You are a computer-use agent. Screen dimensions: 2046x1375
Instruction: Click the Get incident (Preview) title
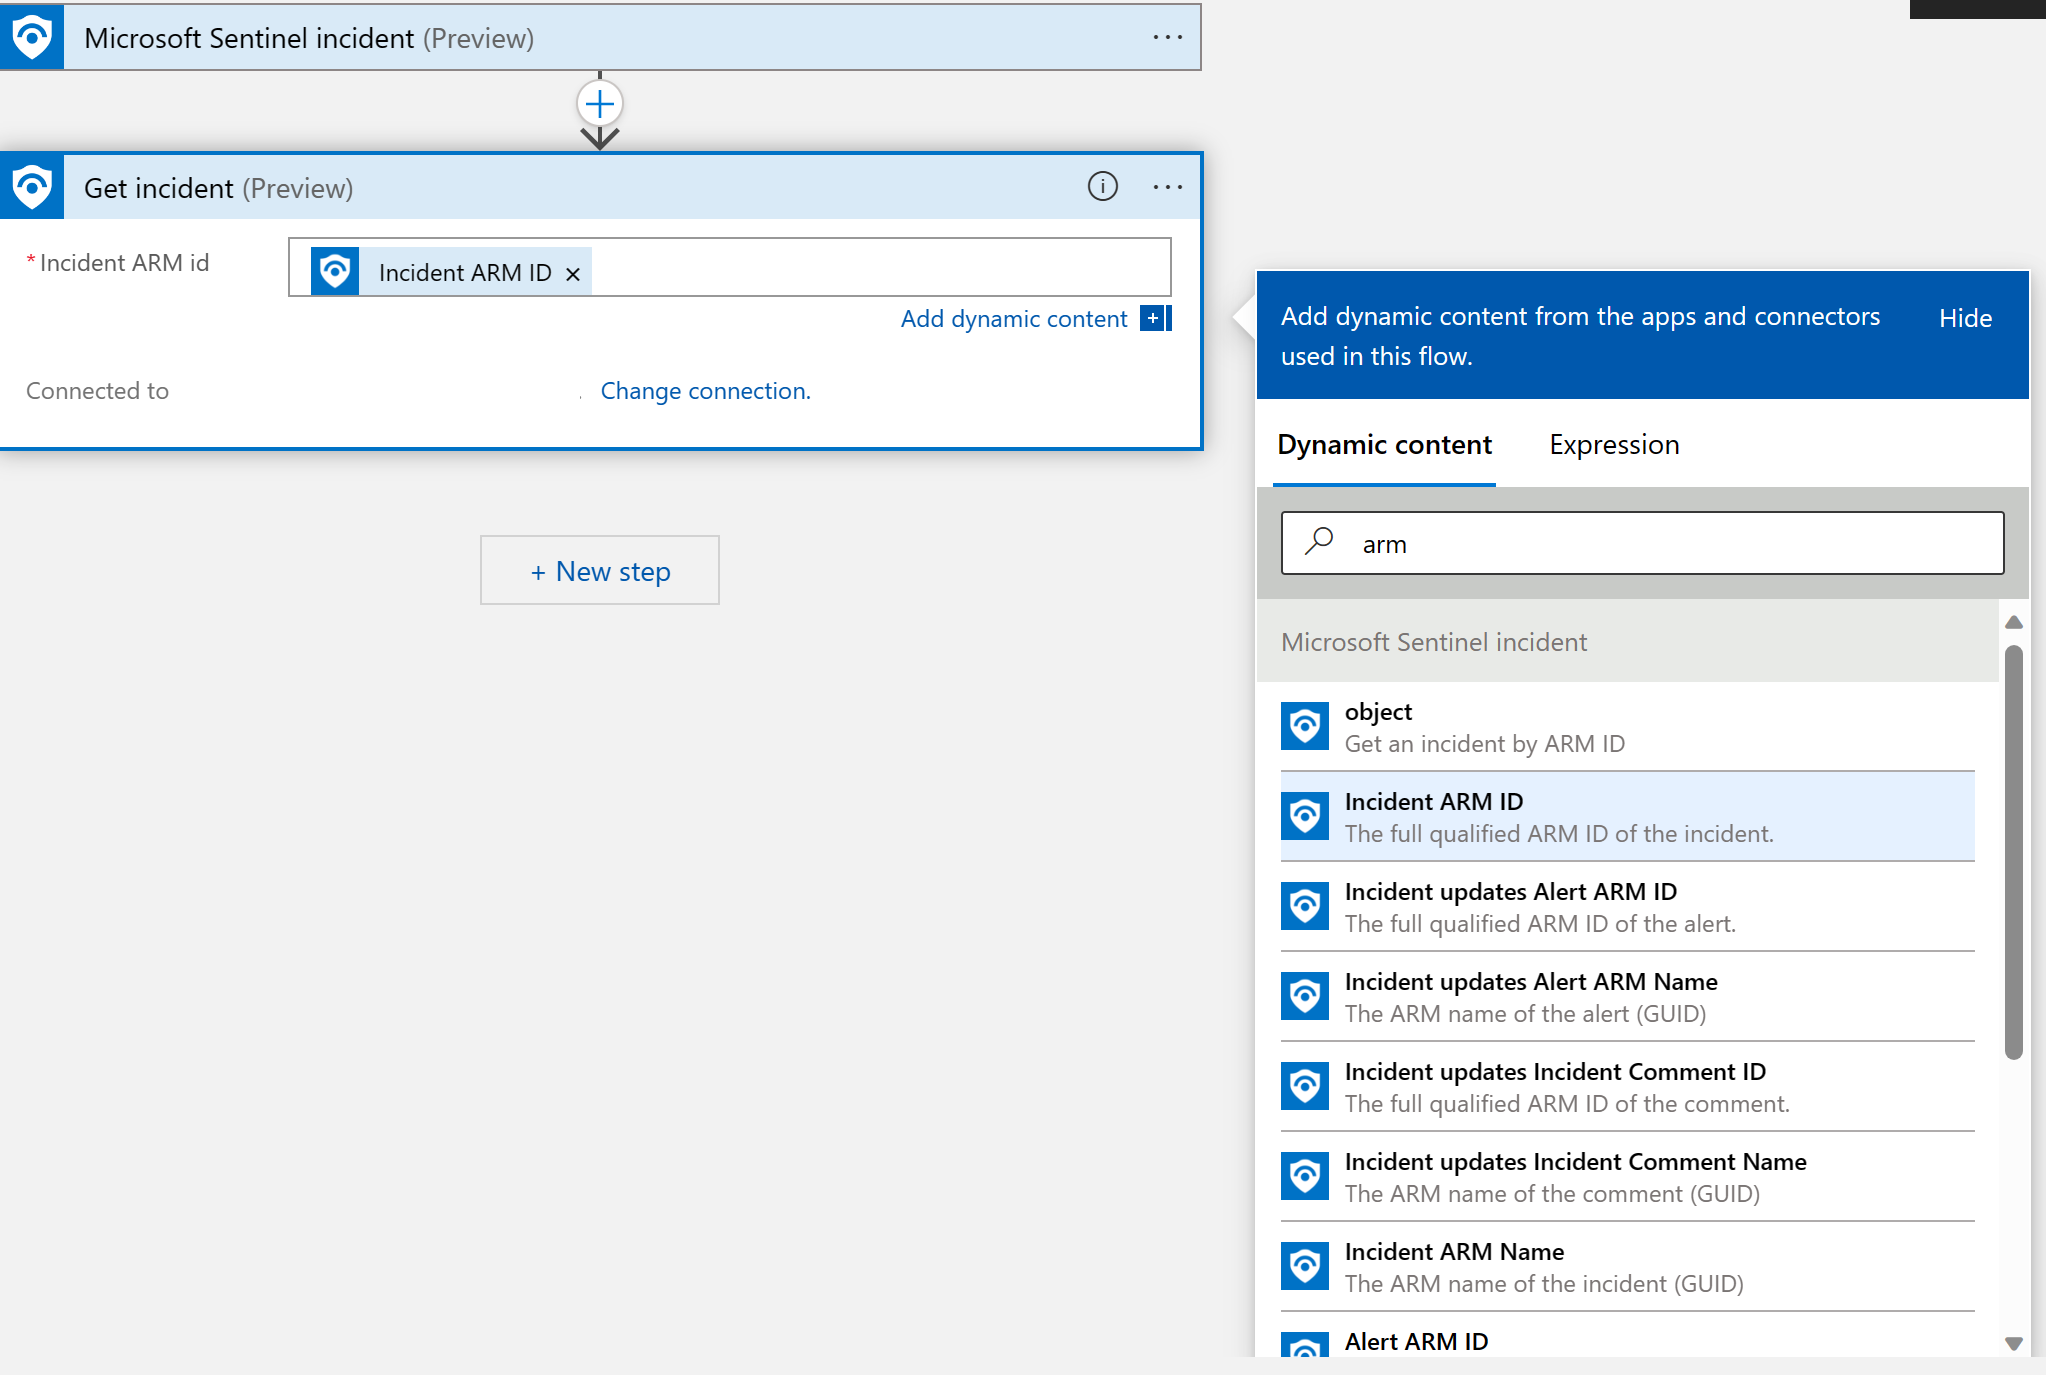(218, 188)
